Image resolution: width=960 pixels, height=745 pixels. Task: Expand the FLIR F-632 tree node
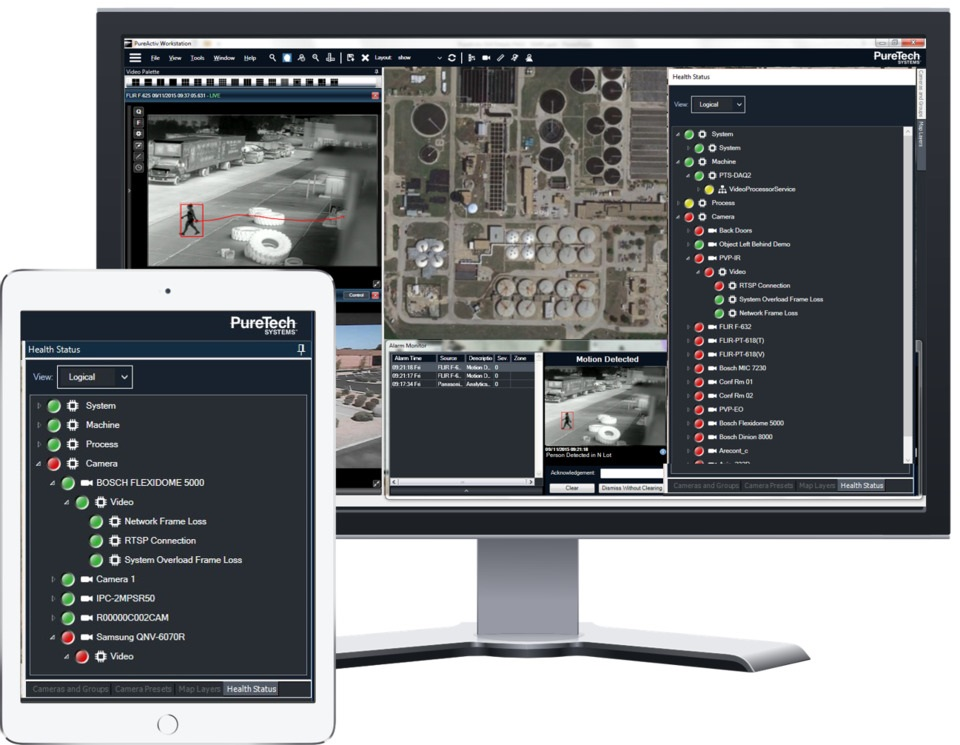[688, 328]
